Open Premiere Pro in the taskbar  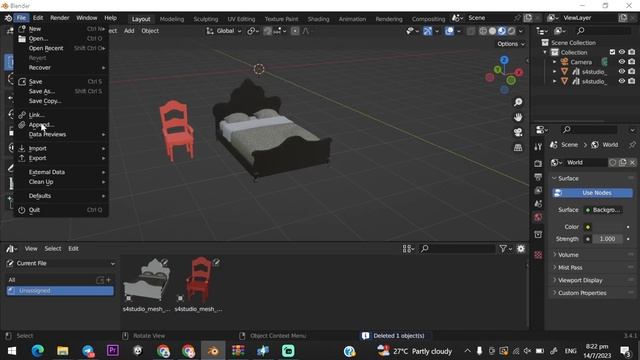[113, 351]
